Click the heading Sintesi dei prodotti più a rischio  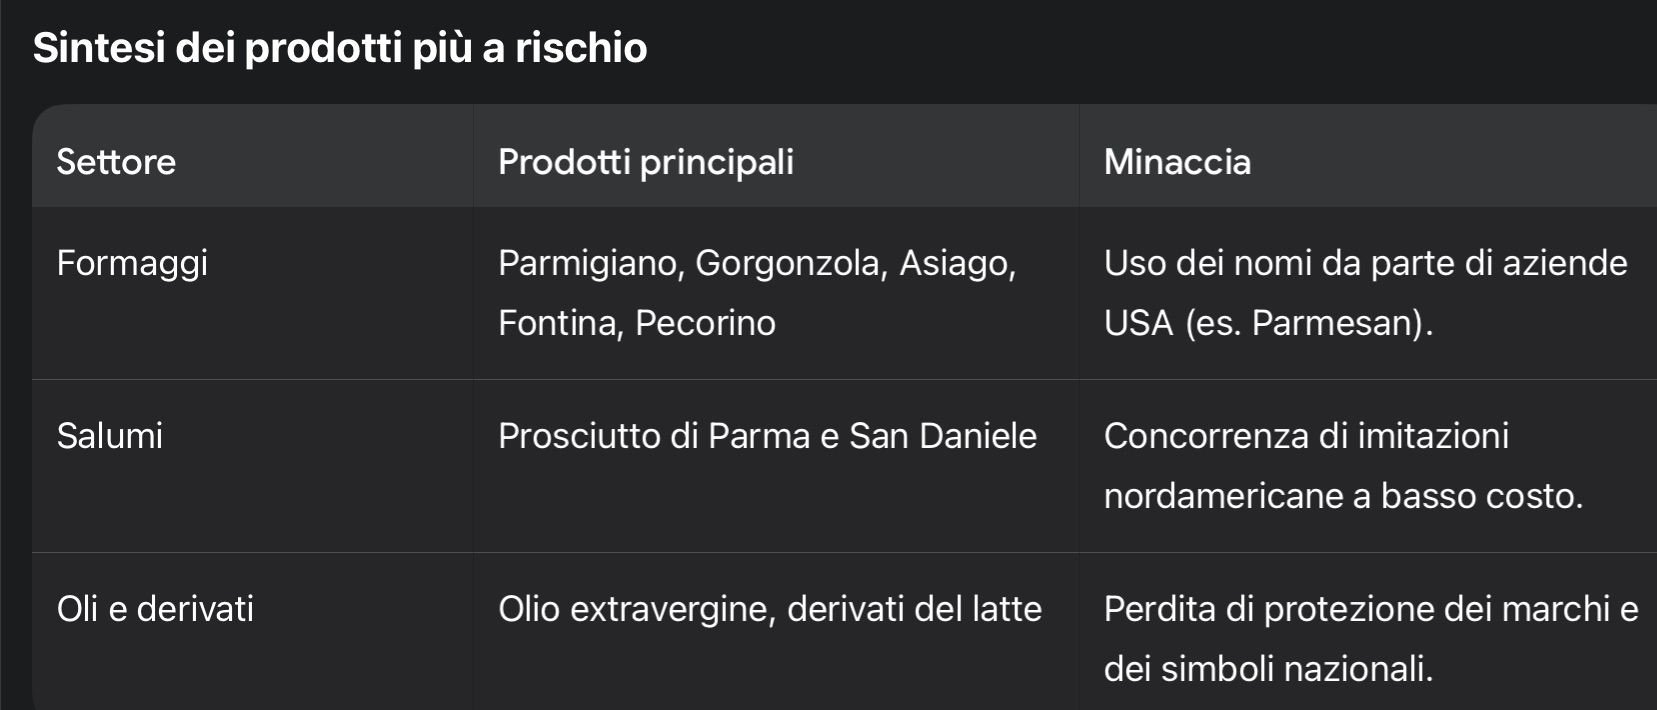(340, 48)
